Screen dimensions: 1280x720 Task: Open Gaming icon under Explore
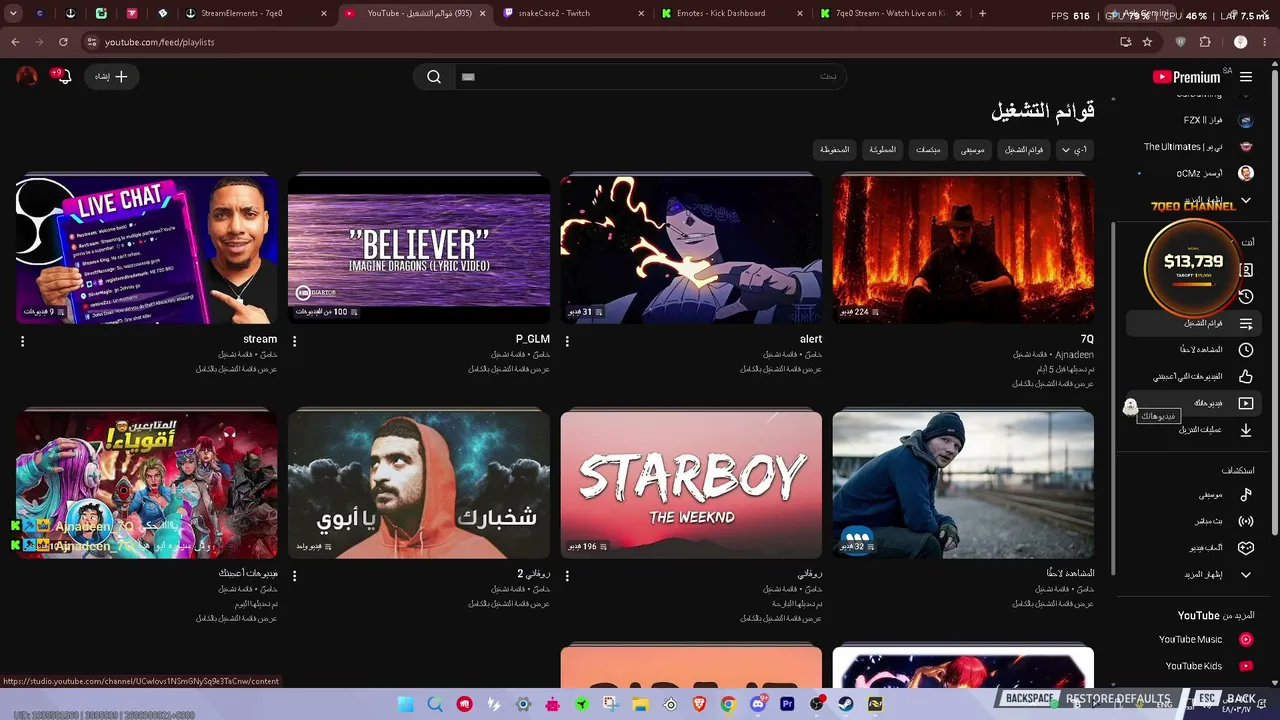[x=1246, y=548]
